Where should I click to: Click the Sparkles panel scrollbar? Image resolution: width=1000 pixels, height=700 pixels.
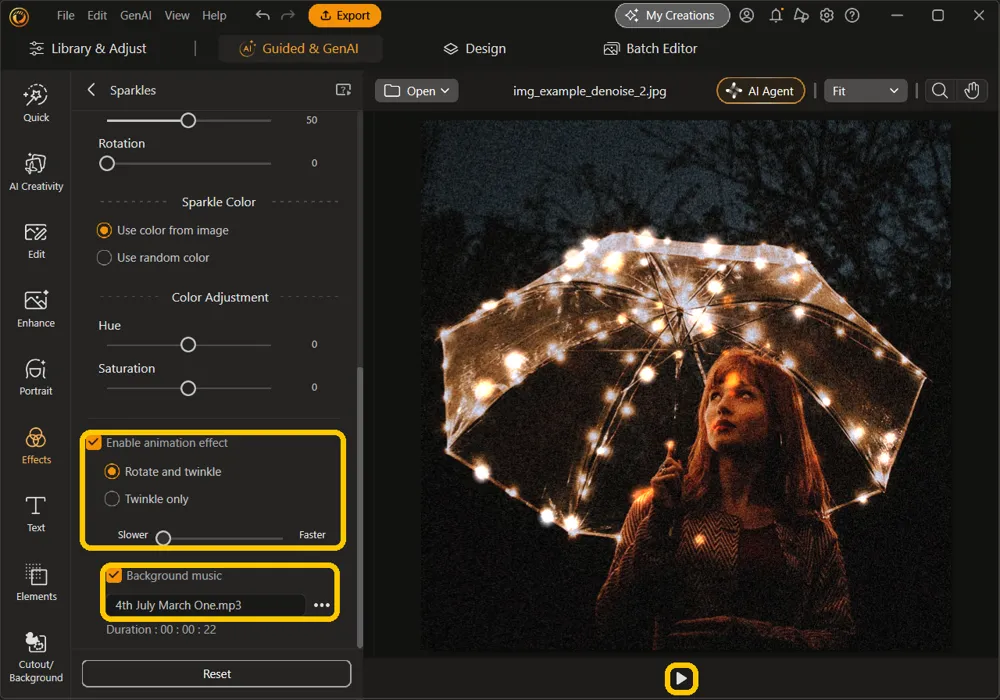[x=360, y=507]
